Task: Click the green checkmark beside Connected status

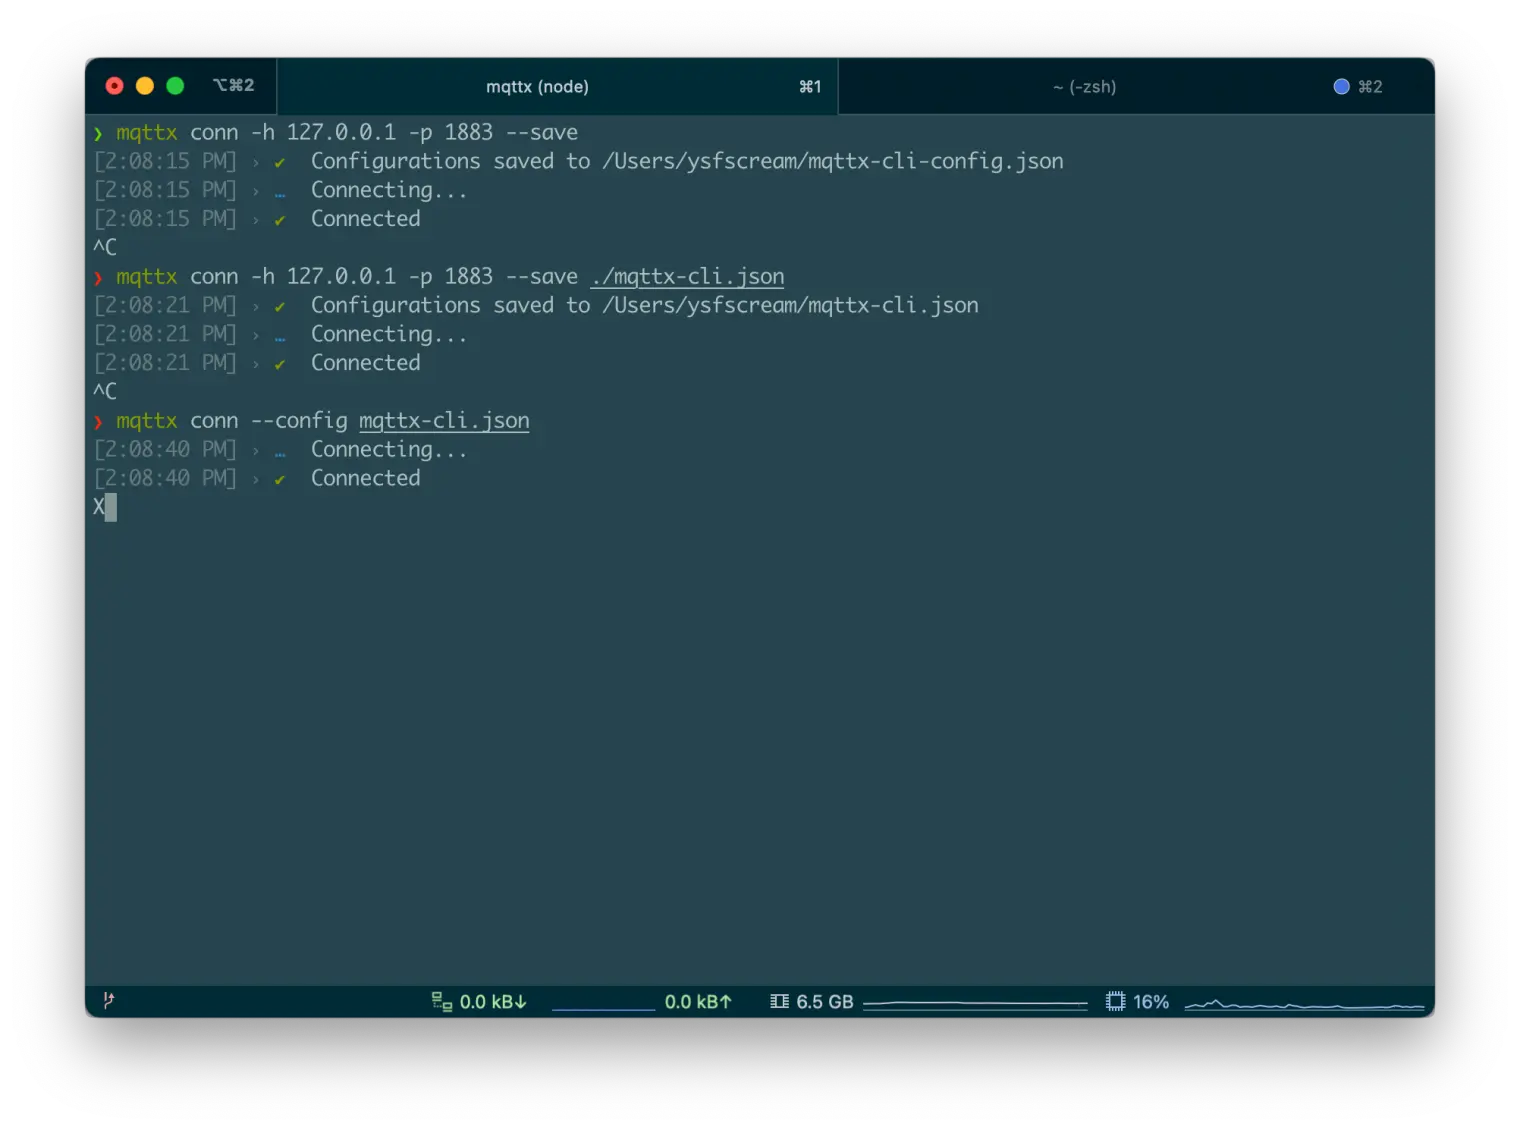Action: coord(280,478)
